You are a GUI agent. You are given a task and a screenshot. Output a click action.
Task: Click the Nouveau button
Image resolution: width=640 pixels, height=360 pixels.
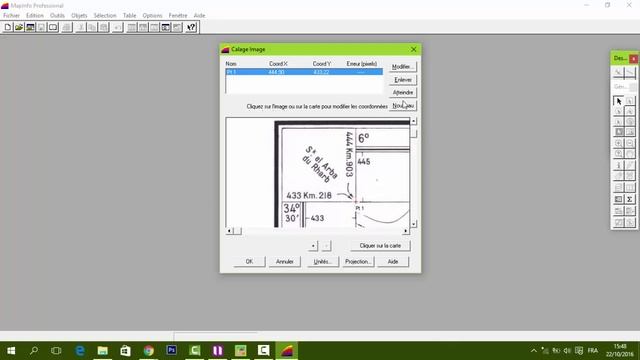(x=403, y=106)
